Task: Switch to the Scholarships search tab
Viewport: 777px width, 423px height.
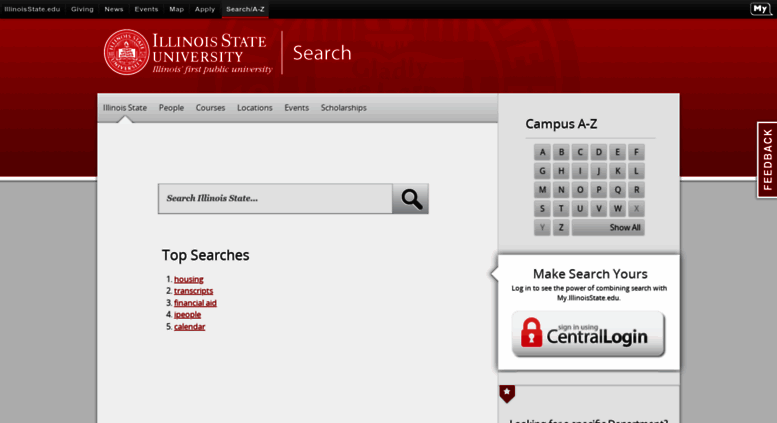Action: [343, 107]
